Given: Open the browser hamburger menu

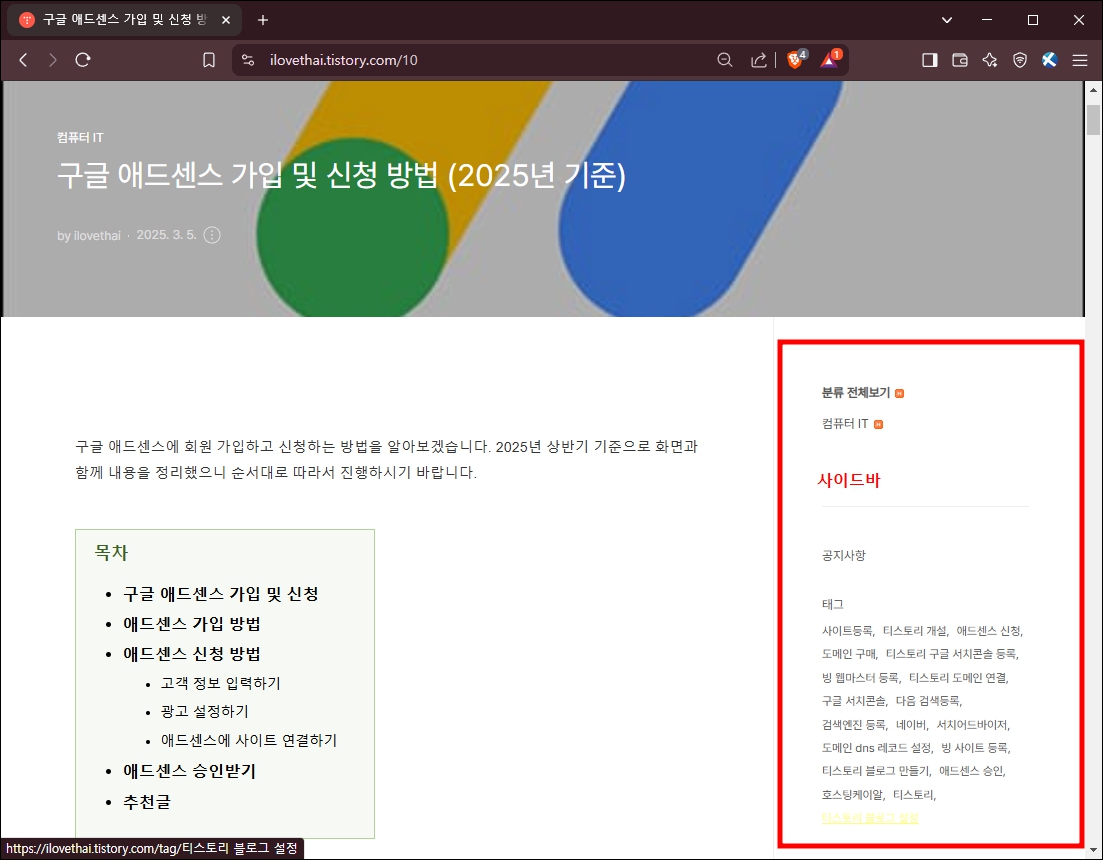Looking at the screenshot, I should [1080, 60].
